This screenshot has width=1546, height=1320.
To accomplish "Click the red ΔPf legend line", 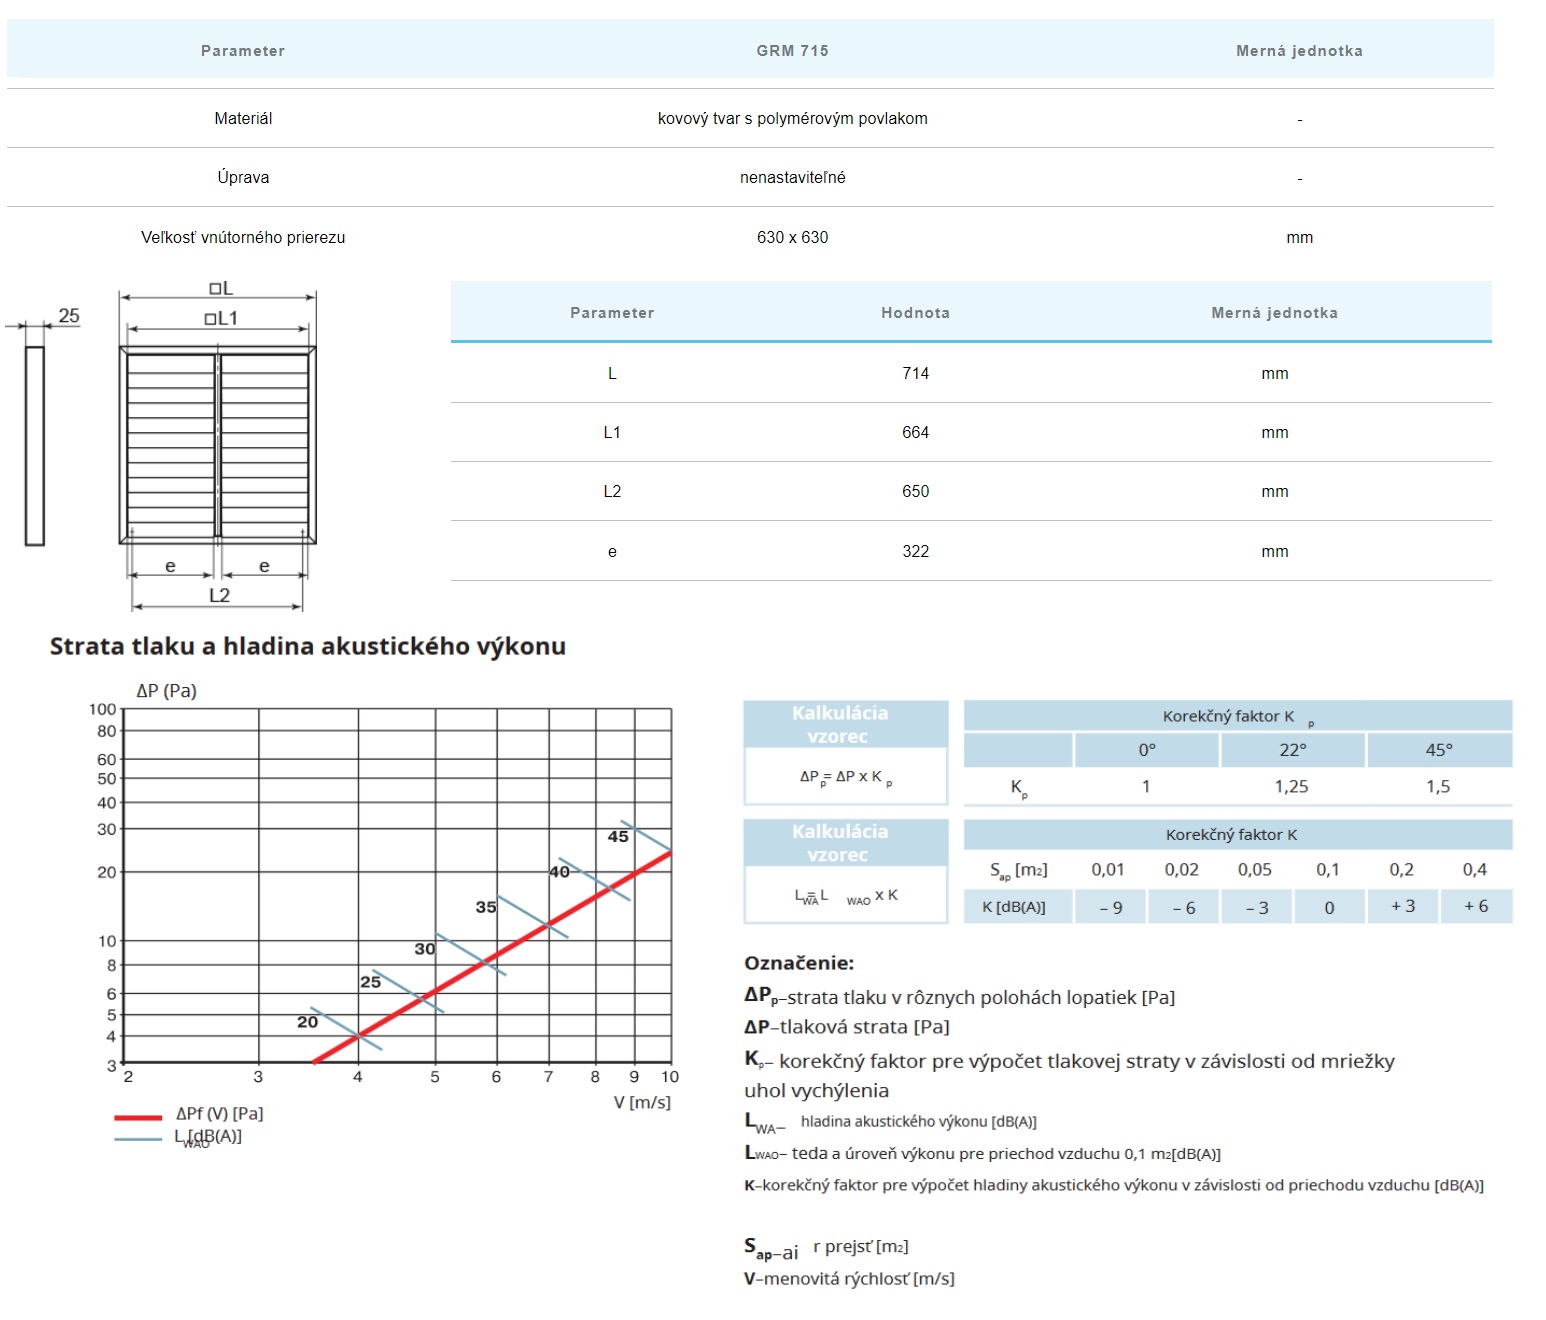I will click(x=138, y=1117).
